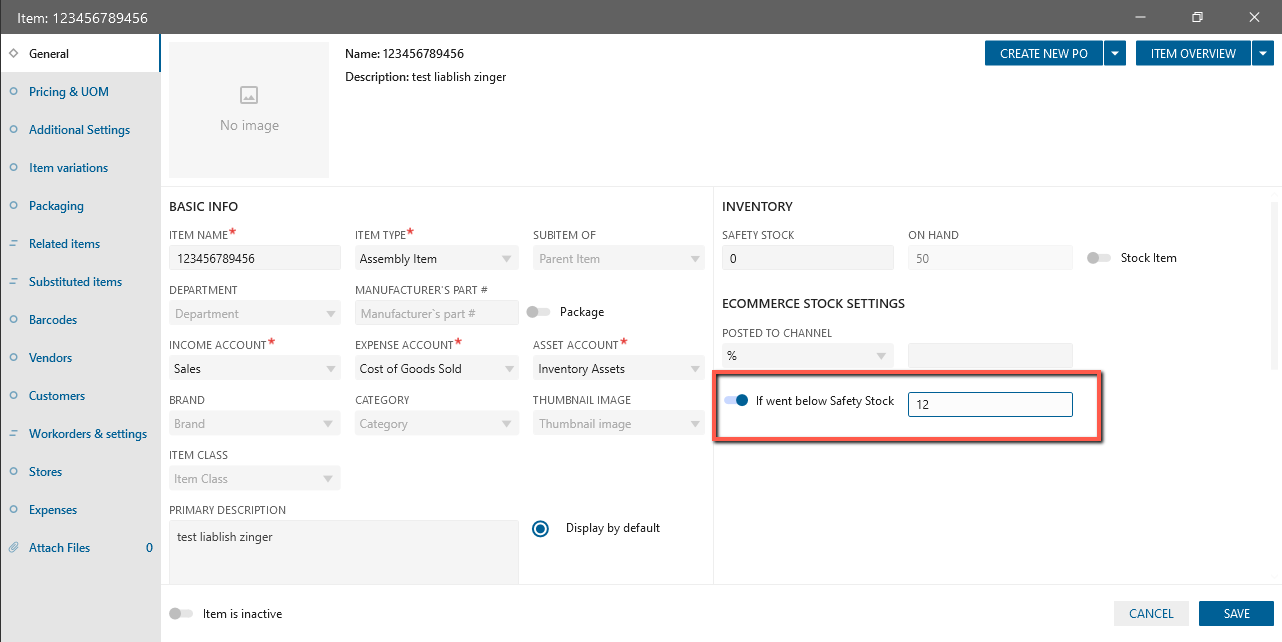1282x642 pixels.
Task: Turn off If went below Safety Stock
Action: (736, 401)
